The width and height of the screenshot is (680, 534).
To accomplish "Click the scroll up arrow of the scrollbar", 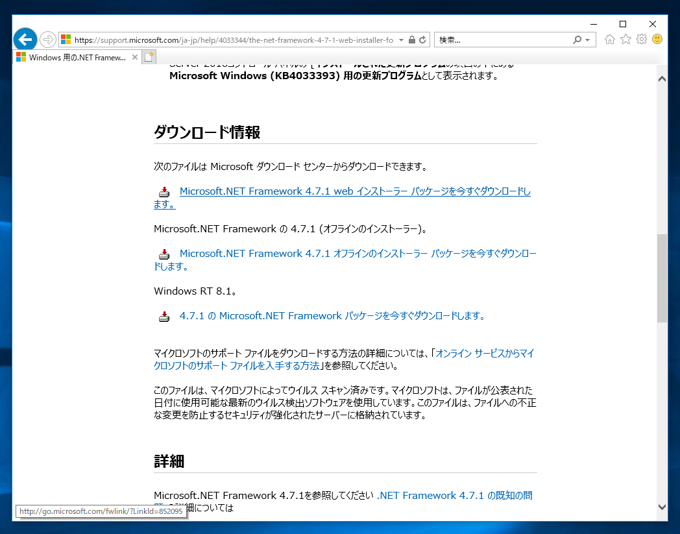I will click(x=662, y=79).
